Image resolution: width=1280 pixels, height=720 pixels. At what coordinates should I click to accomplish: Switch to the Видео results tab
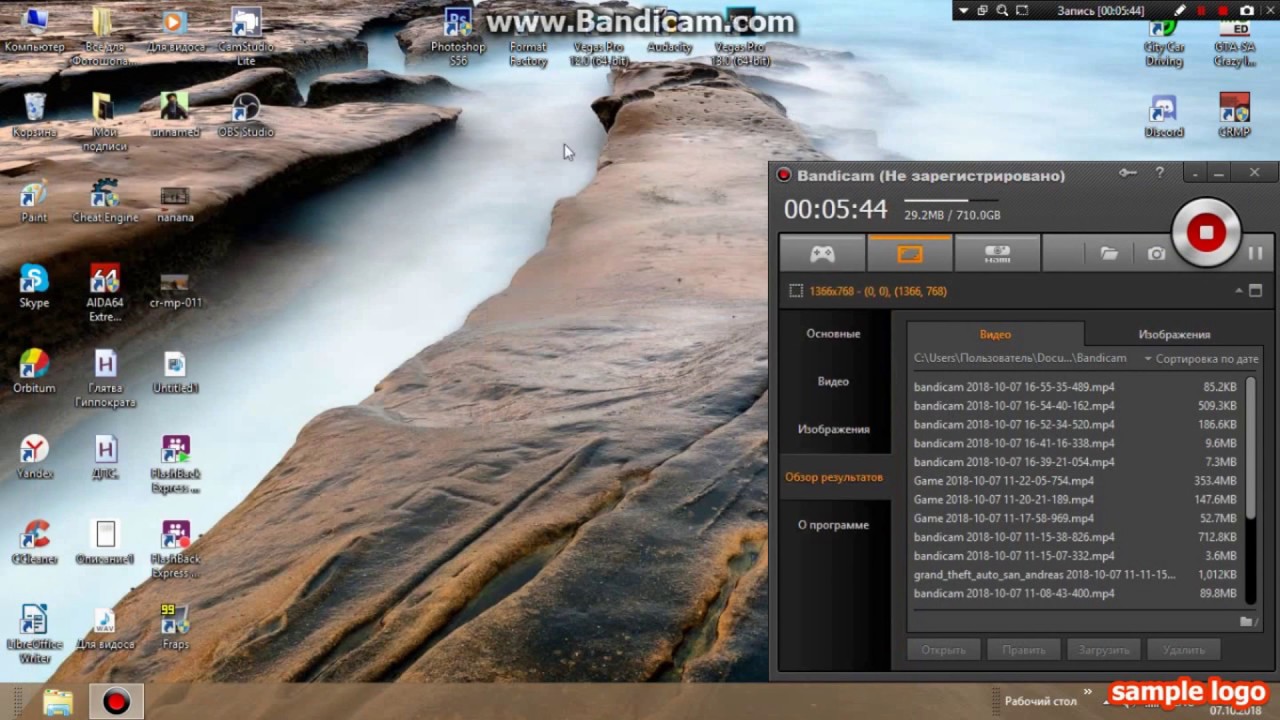995,334
